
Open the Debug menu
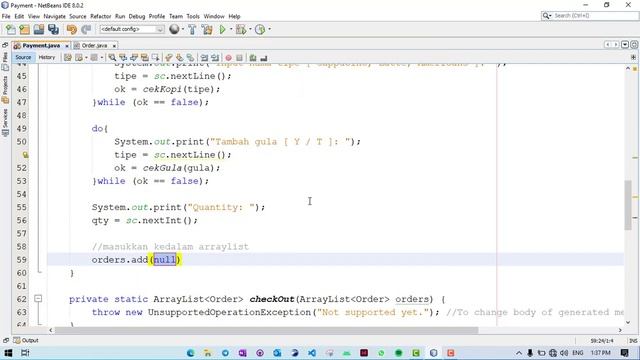pyautogui.click(x=137, y=16)
